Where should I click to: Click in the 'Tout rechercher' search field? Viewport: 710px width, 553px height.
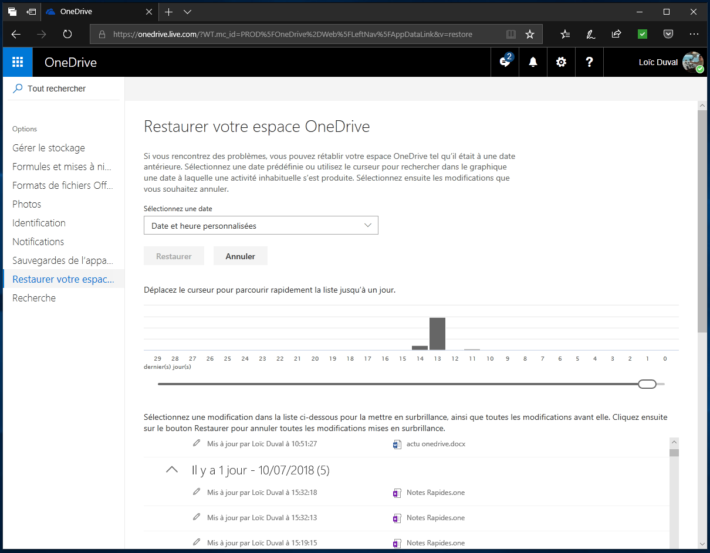click(63, 89)
